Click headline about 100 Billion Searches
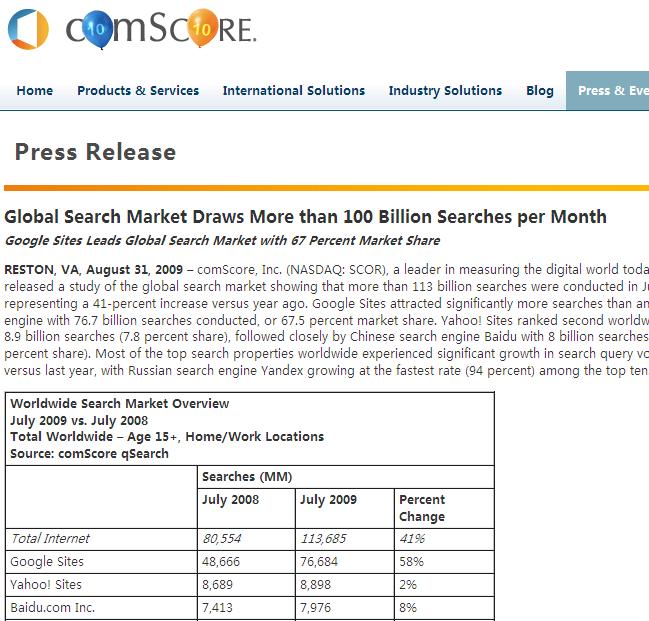The image size is (649, 621). coord(305,217)
